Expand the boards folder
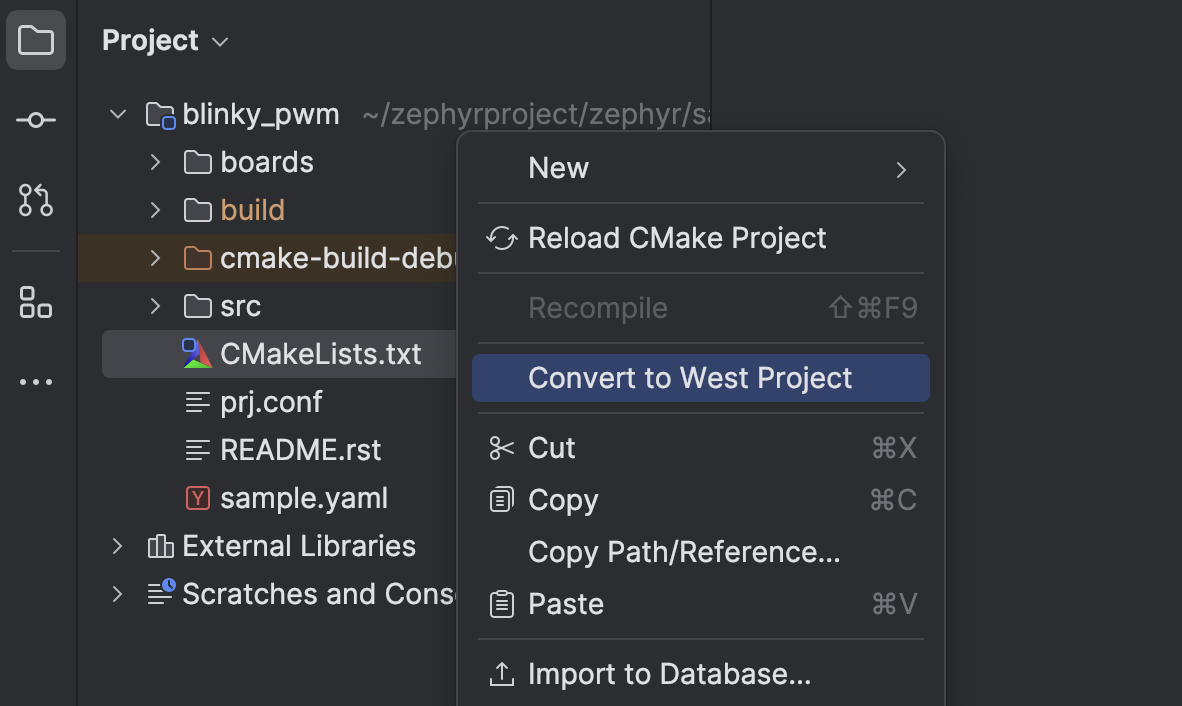 (x=154, y=161)
